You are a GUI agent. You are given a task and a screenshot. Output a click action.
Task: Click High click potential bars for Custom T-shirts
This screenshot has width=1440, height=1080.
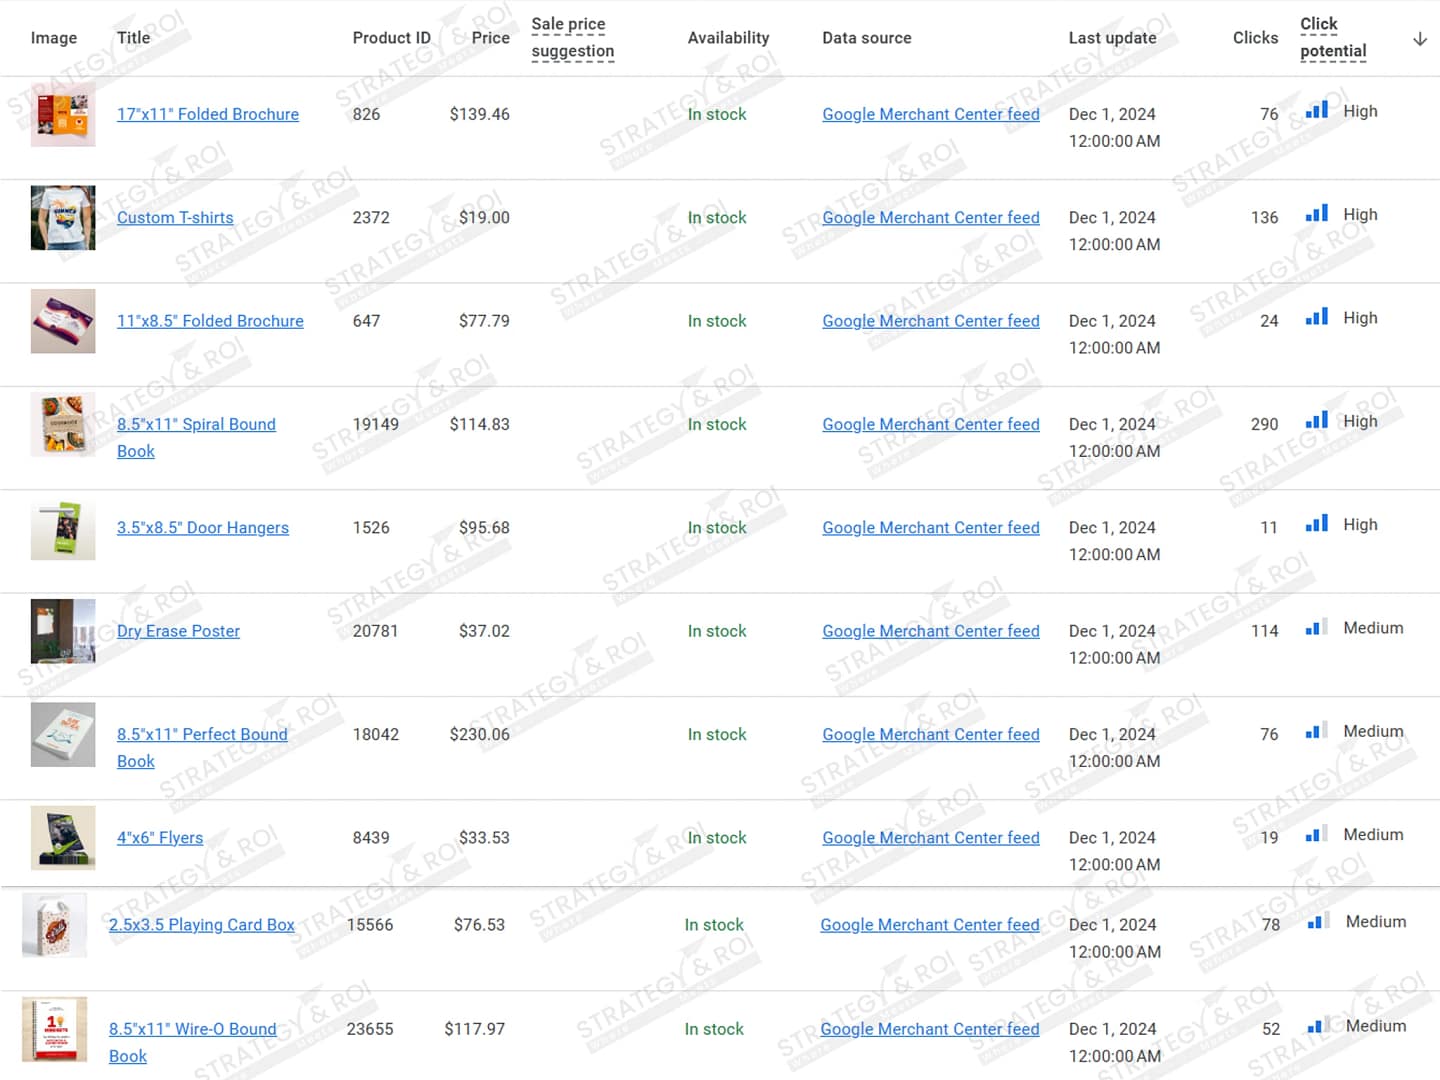[1316, 214]
